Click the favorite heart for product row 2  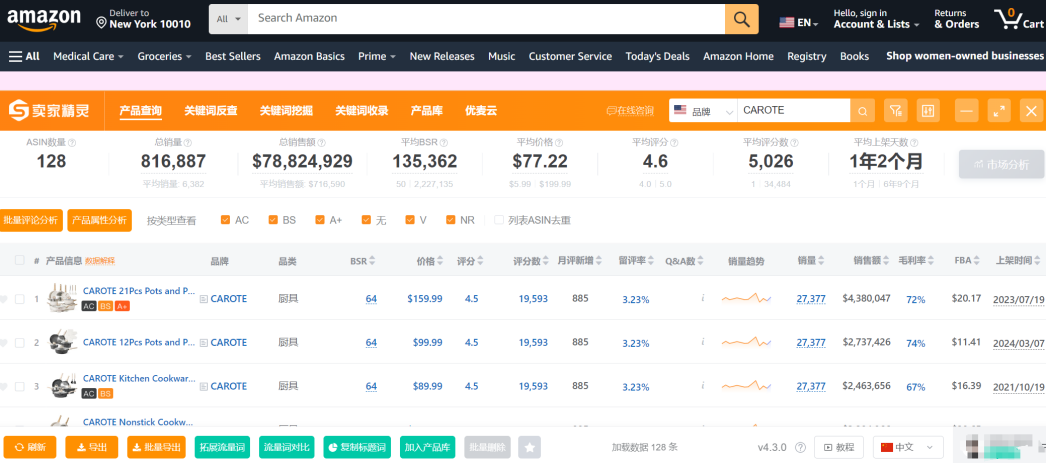tap(4, 343)
